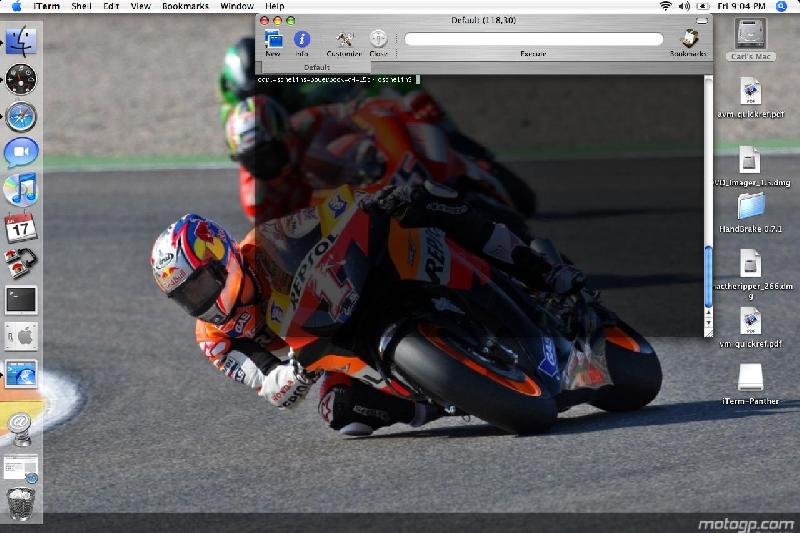Open the Shell menu
This screenshot has width=800, height=533.
81,6
